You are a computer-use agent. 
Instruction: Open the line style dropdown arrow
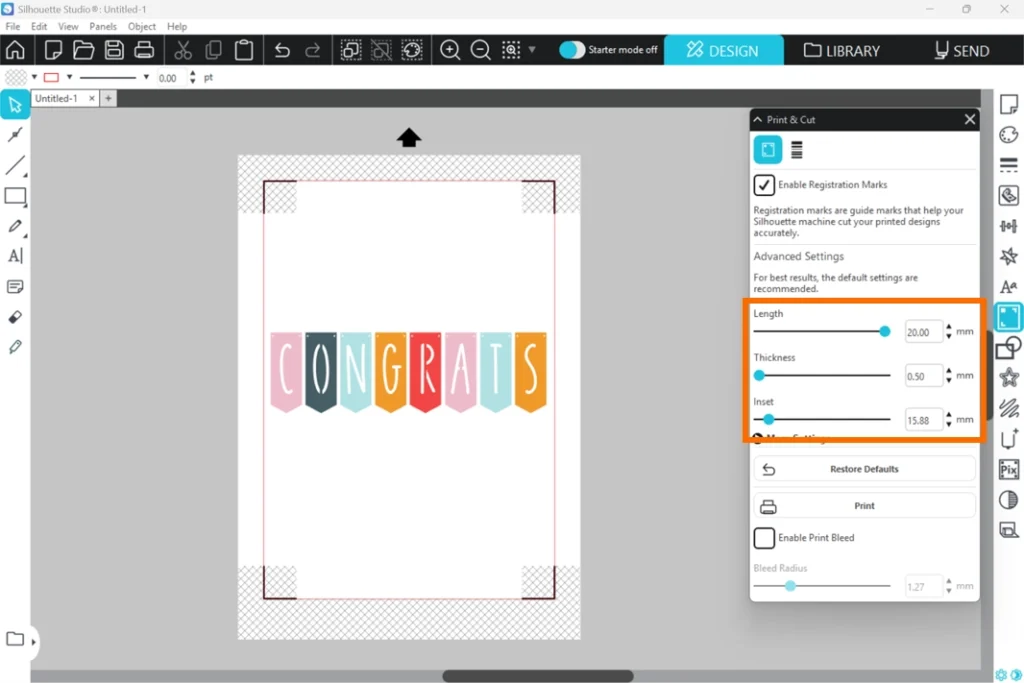point(146,77)
